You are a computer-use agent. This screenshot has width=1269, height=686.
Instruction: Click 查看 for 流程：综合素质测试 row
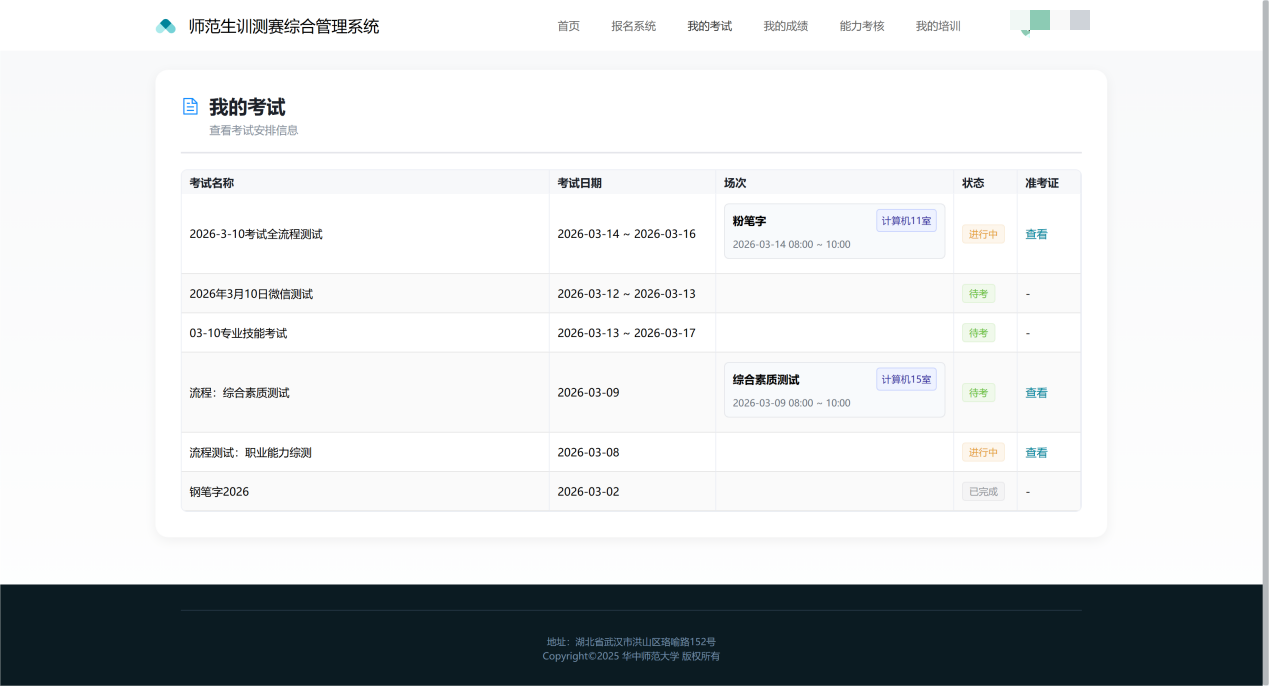(1036, 393)
